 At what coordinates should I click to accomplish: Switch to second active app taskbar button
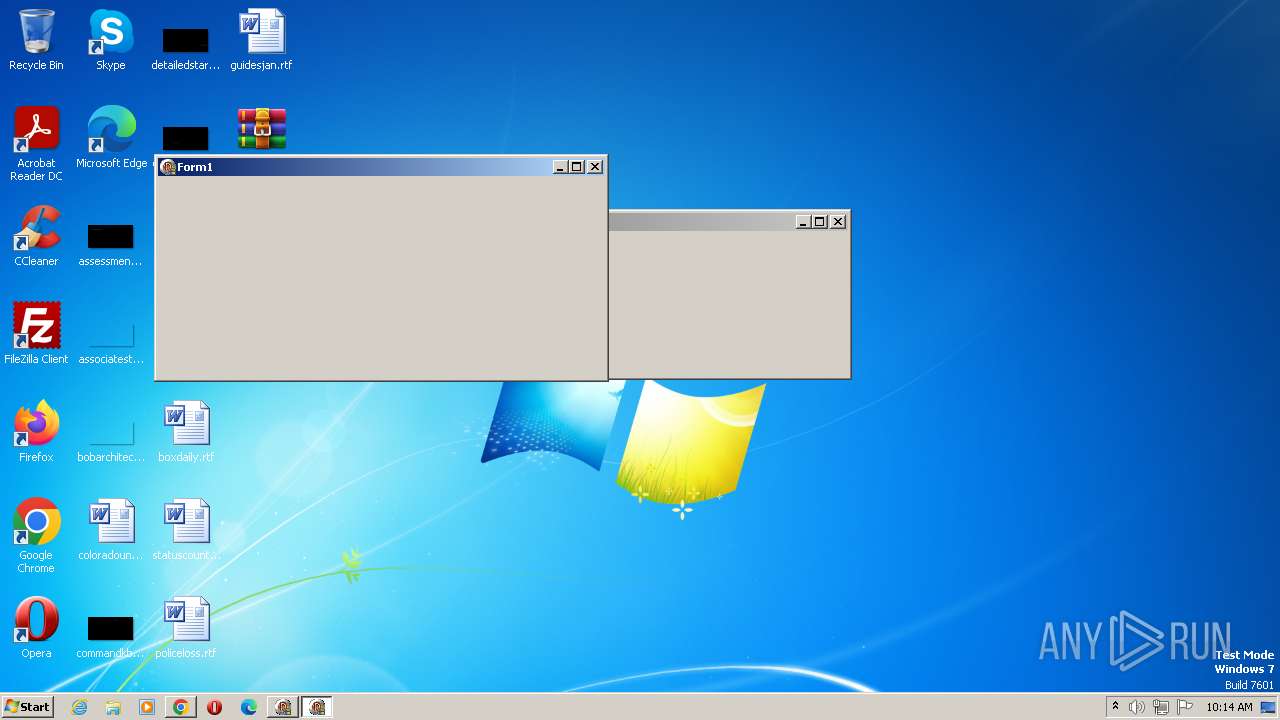coord(317,707)
